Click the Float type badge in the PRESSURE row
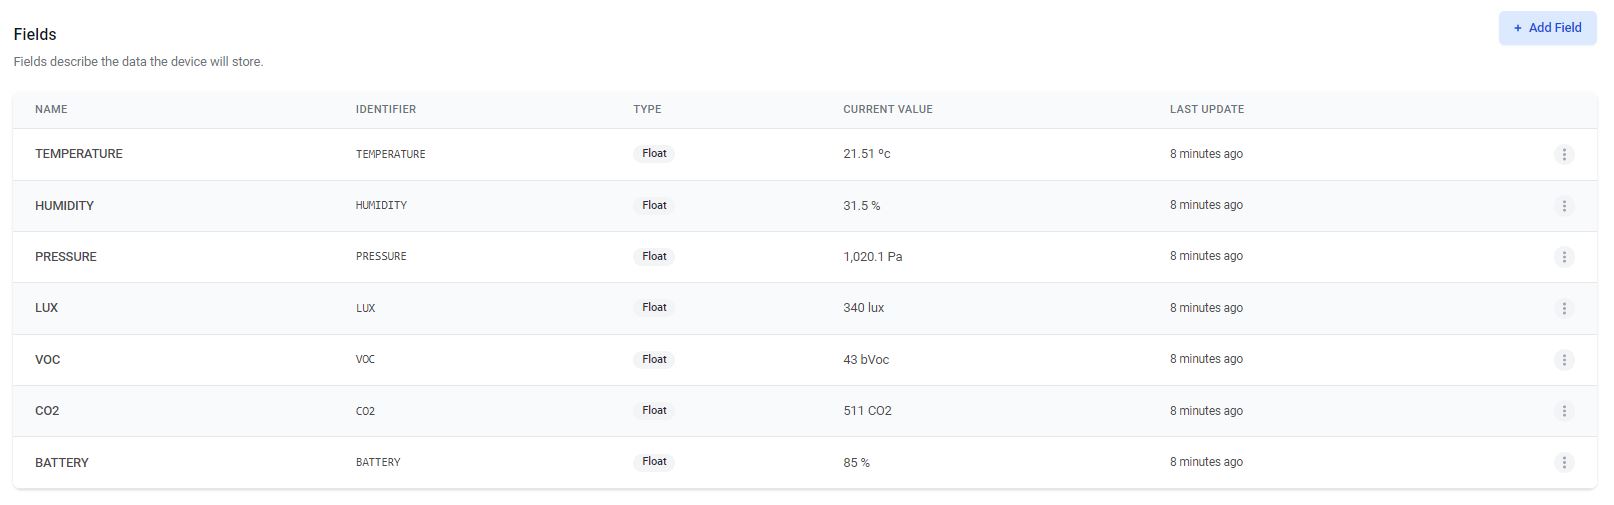Image resolution: width=1614 pixels, height=505 pixels. tap(654, 257)
